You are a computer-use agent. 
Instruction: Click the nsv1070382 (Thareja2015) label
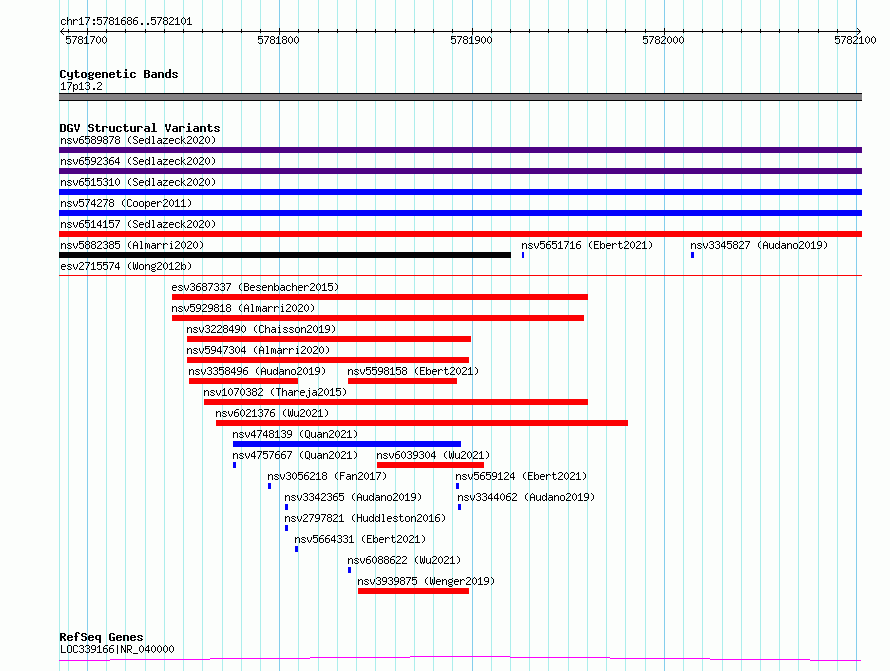275,392
